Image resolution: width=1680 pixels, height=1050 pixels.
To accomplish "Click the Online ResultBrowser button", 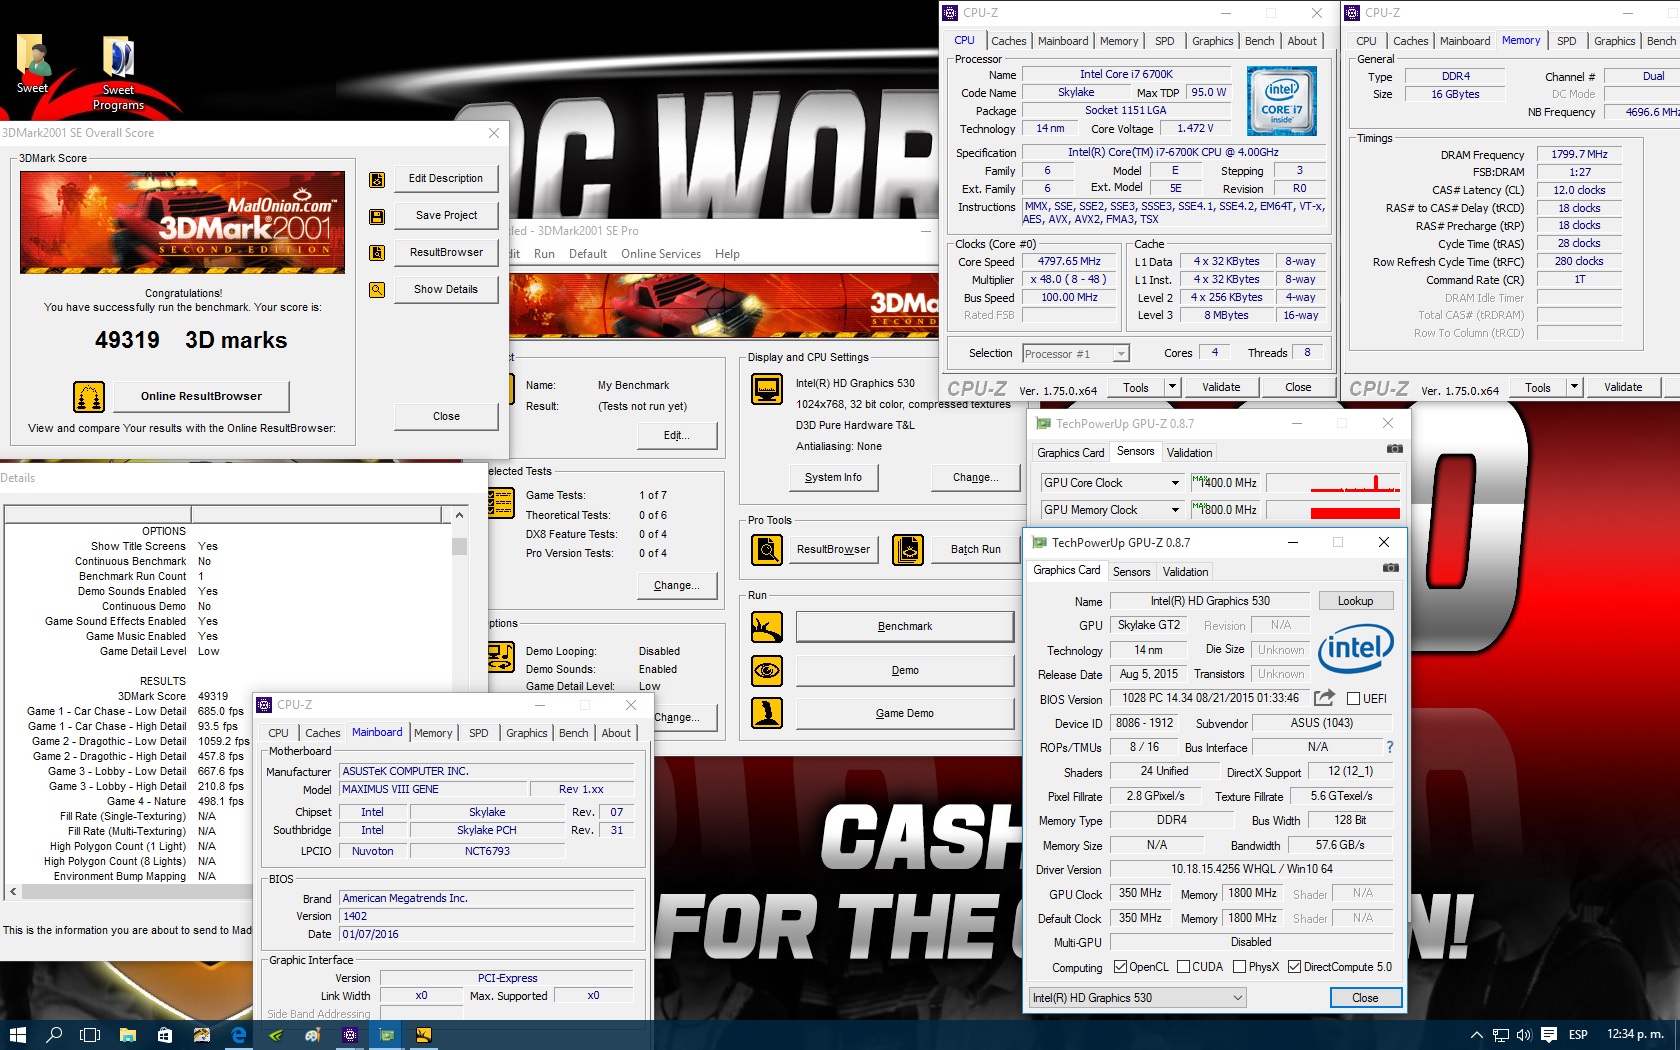I will (201, 396).
